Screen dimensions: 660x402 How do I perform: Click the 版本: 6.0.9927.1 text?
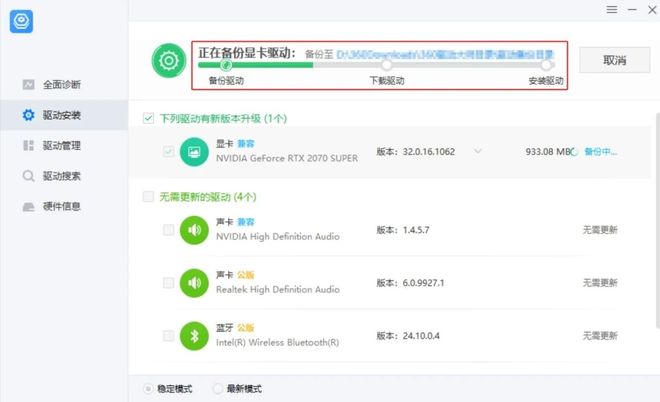pyautogui.click(x=410, y=283)
